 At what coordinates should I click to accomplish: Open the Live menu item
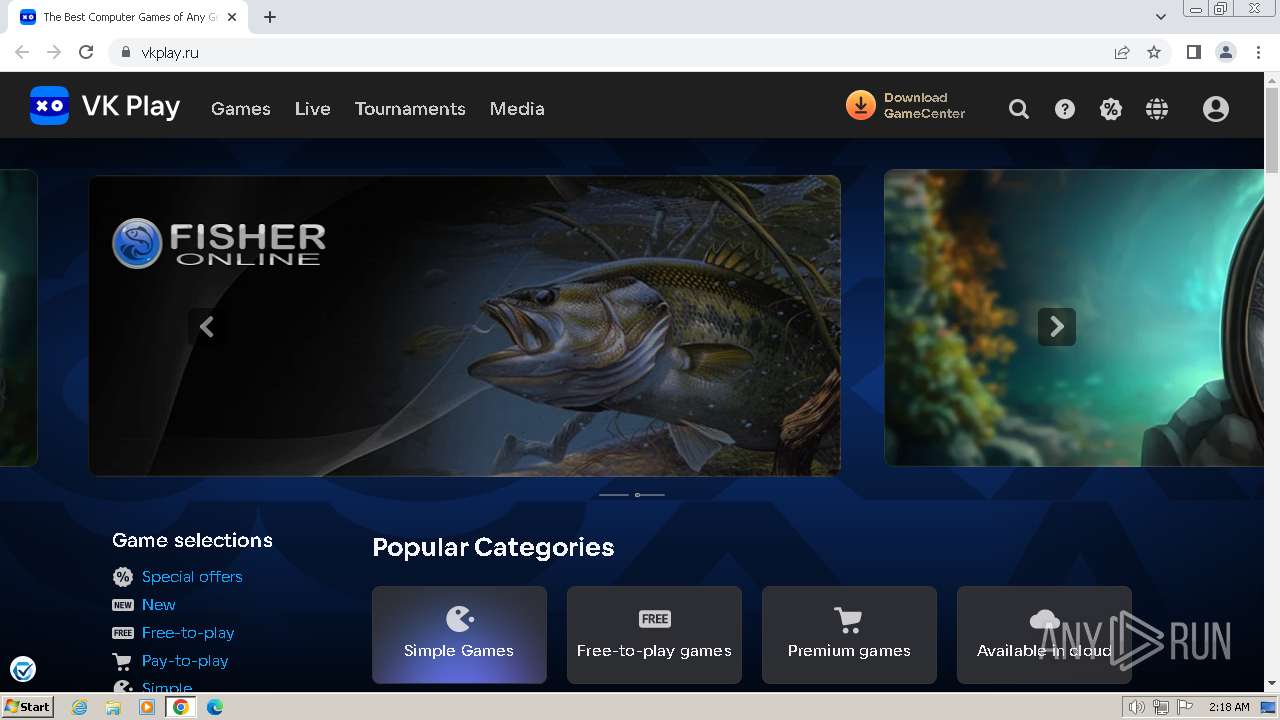pos(313,109)
